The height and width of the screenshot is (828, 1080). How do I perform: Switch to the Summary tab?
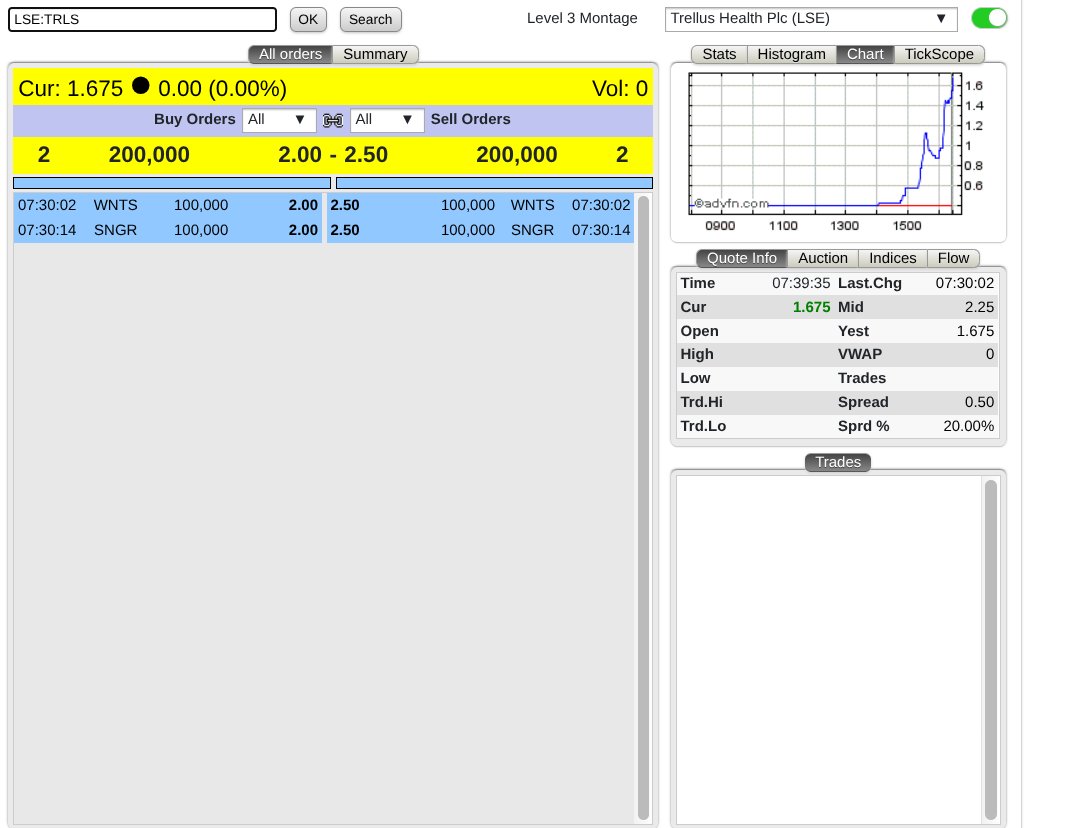pyautogui.click(x=375, y=54)
